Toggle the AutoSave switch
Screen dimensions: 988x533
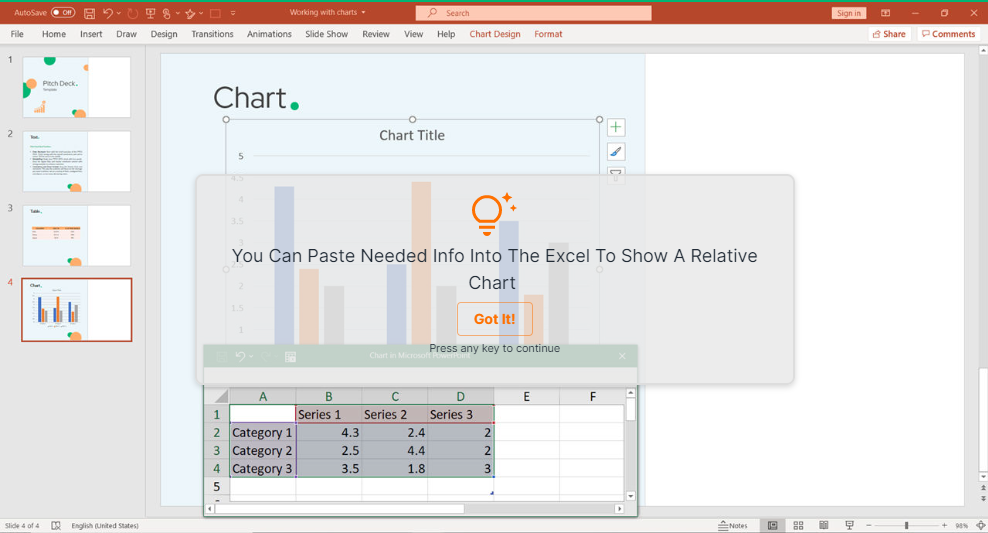(63, 13)
